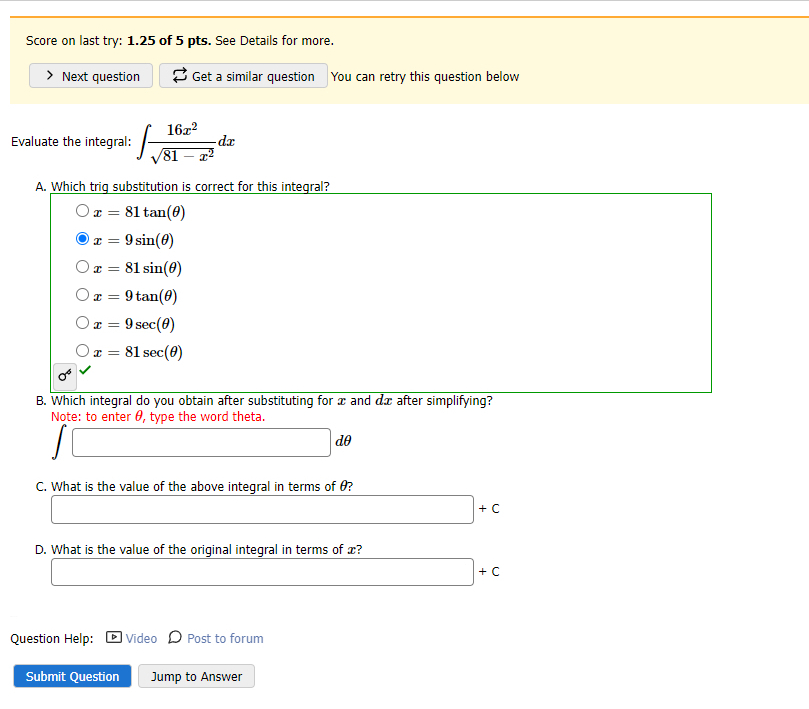Select the x = 81 tan(θ) substitution option
The image size is (809, 709).
[x=82, y=210]
